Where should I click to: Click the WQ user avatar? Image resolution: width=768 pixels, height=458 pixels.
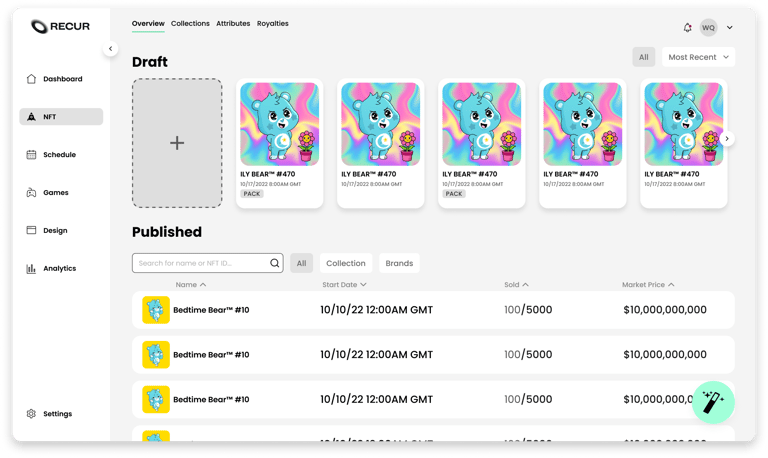tap(708, 28)
